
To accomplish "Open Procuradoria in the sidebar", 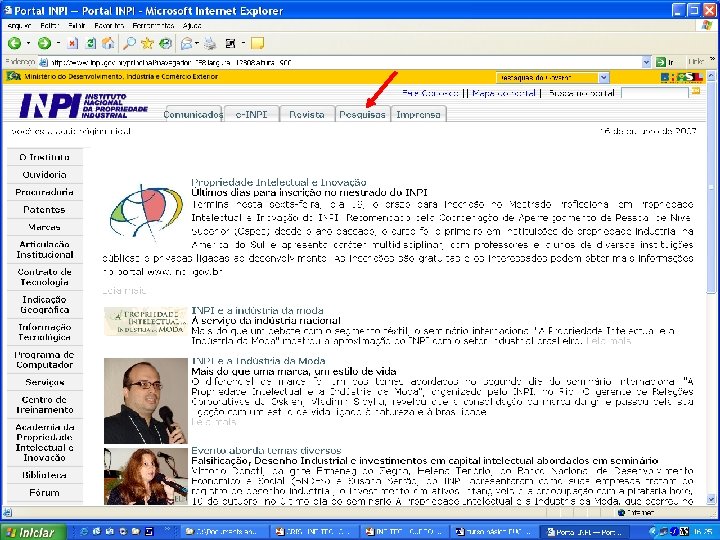I will (45, 192).
